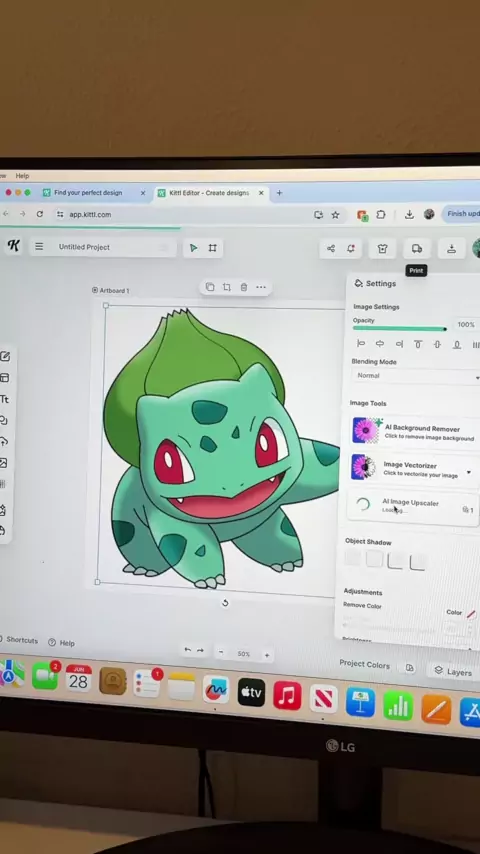Open the Elements shapes tool in the left sidebar
Image resolution: width=480 pixels, height=854 pixels.
4,420
